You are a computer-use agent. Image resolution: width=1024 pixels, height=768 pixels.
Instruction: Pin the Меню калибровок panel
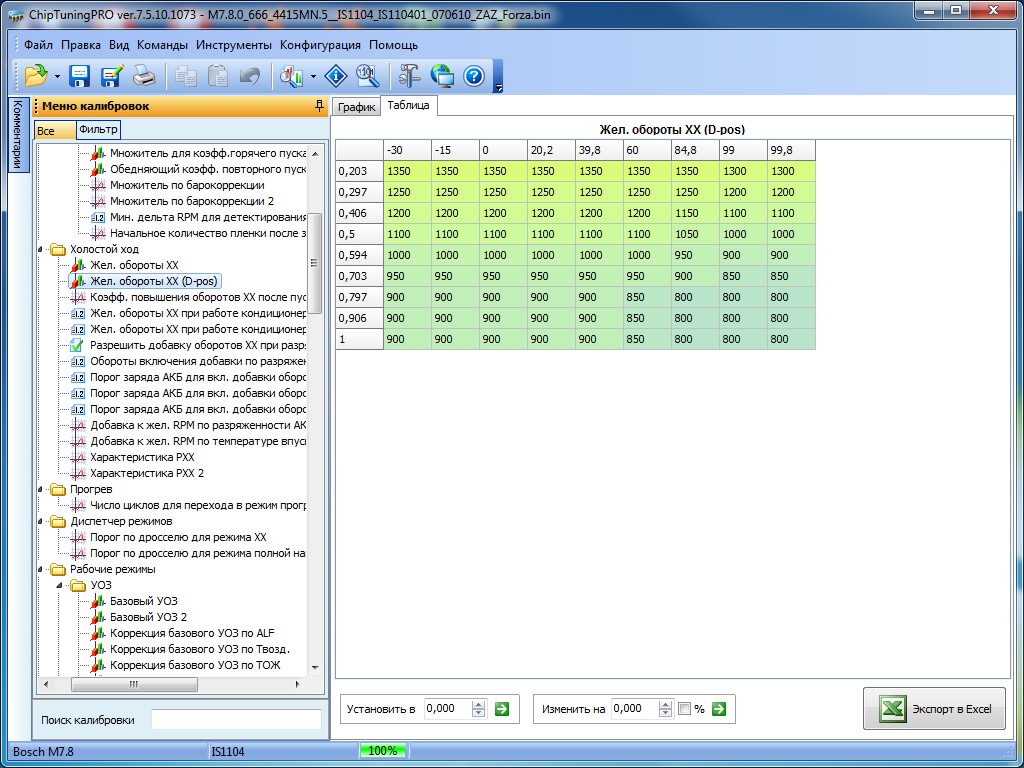(319, 106)
